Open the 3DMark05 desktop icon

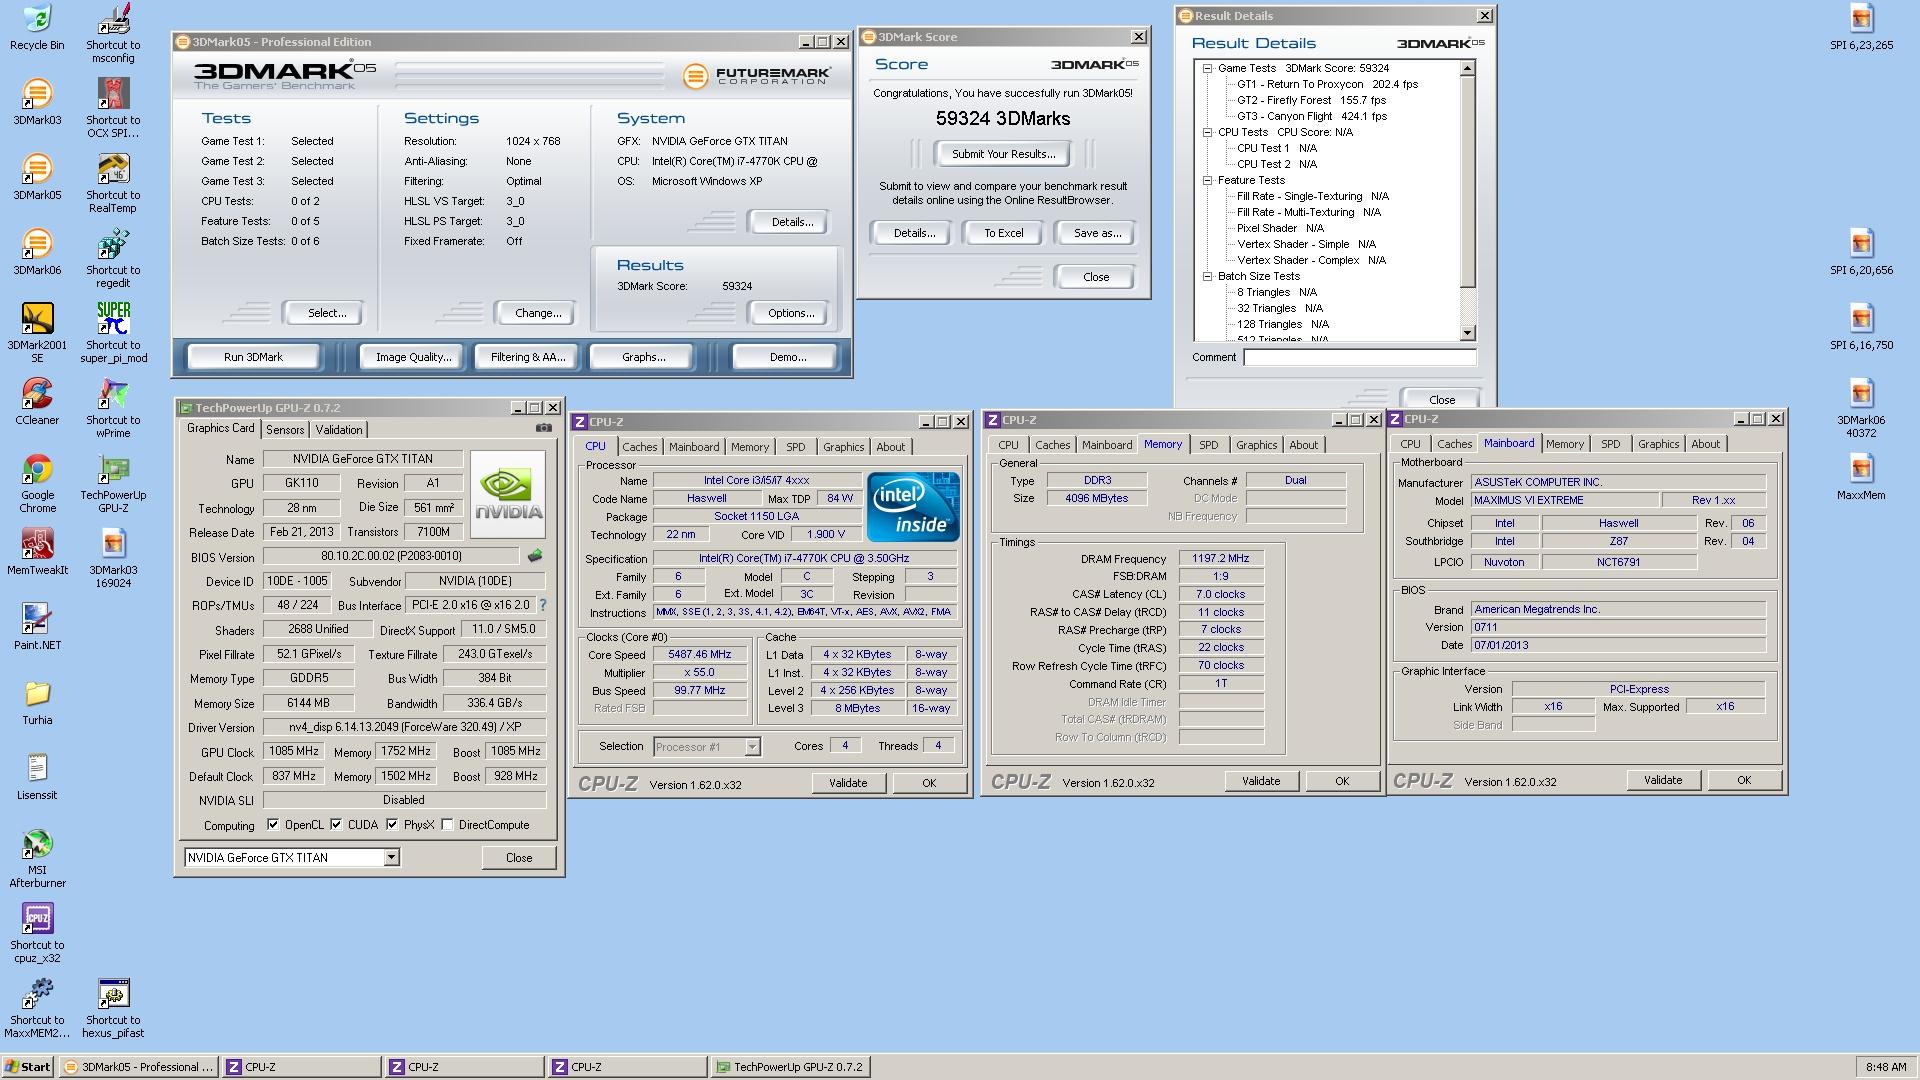click(x=37, y=178)
